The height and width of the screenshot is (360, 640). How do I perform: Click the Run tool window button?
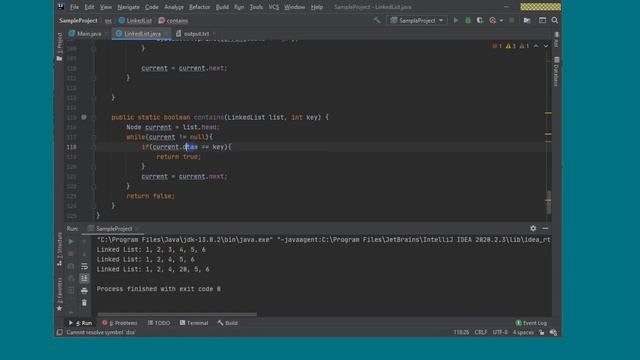80,323
